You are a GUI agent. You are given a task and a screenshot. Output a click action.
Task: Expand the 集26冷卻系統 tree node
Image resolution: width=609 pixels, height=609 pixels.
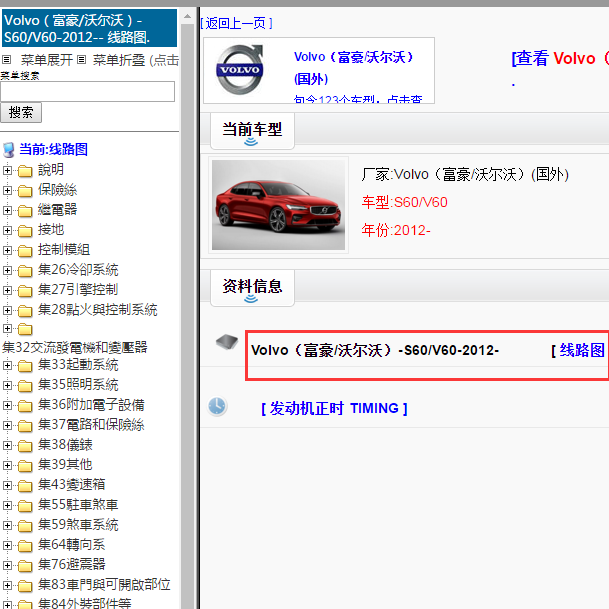(7, 270)
